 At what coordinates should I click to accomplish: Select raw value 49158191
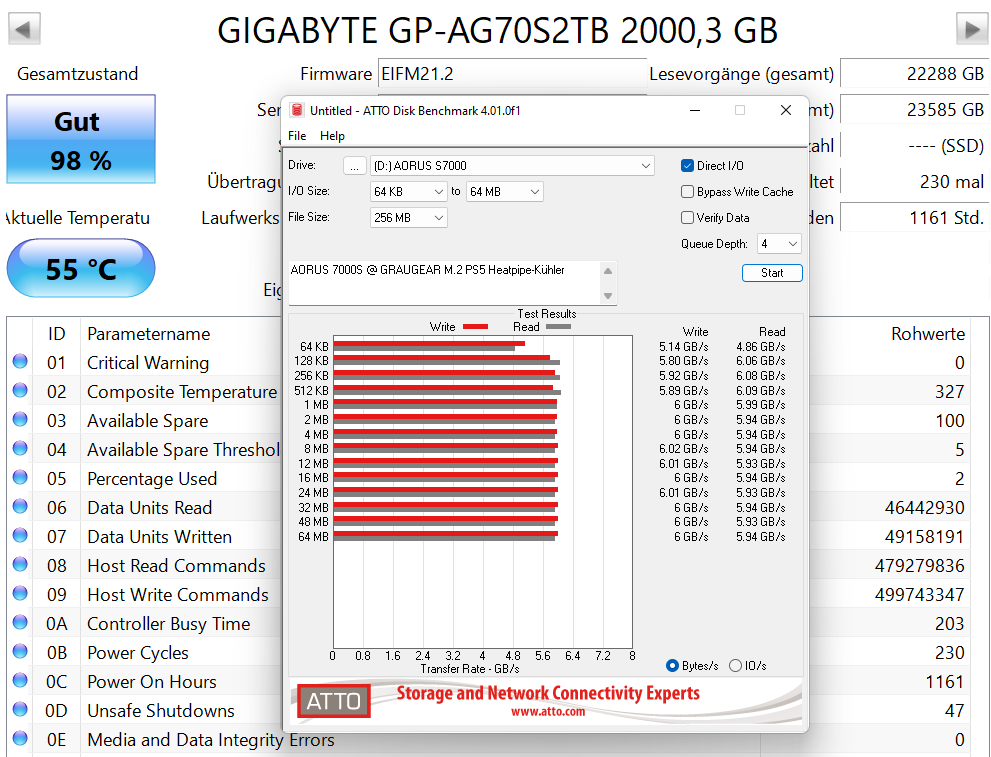925,536
